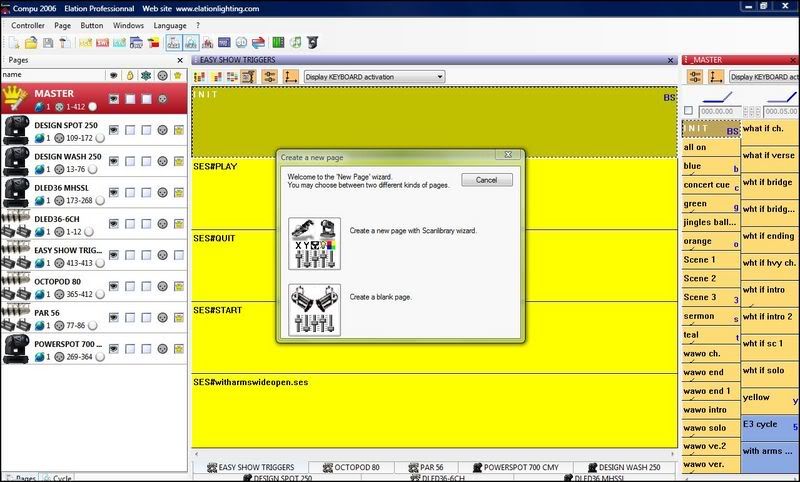Click the 'yellow' scene button
Screen dimensions: 800x482
pos(770,401)
